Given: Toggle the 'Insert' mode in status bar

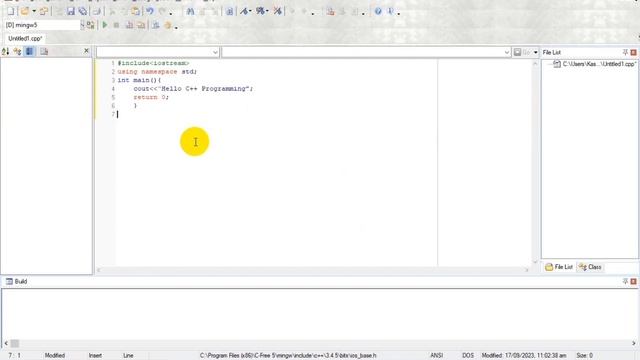Looking at the screenshot, I should coord(95,356).
